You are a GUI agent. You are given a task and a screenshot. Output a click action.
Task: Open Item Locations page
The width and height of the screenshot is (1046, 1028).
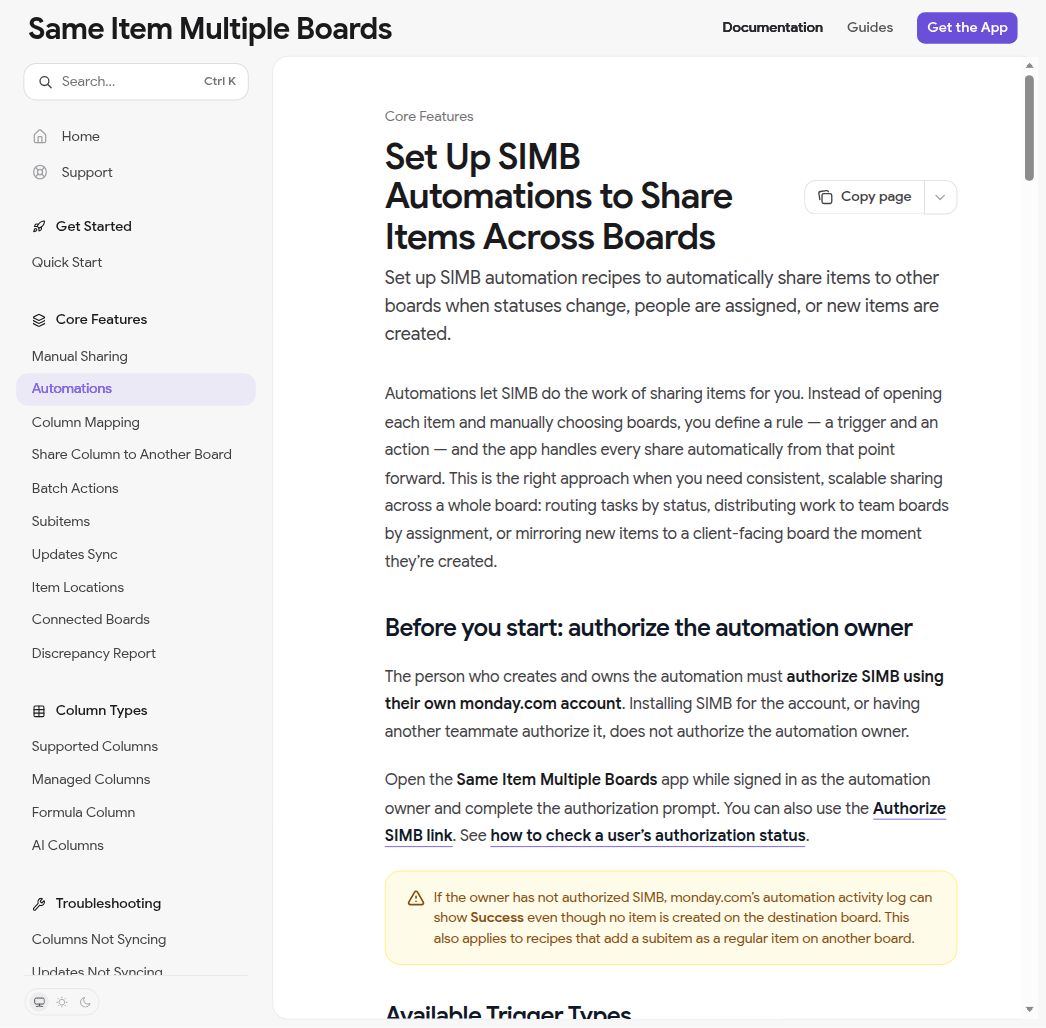(77, 587)
